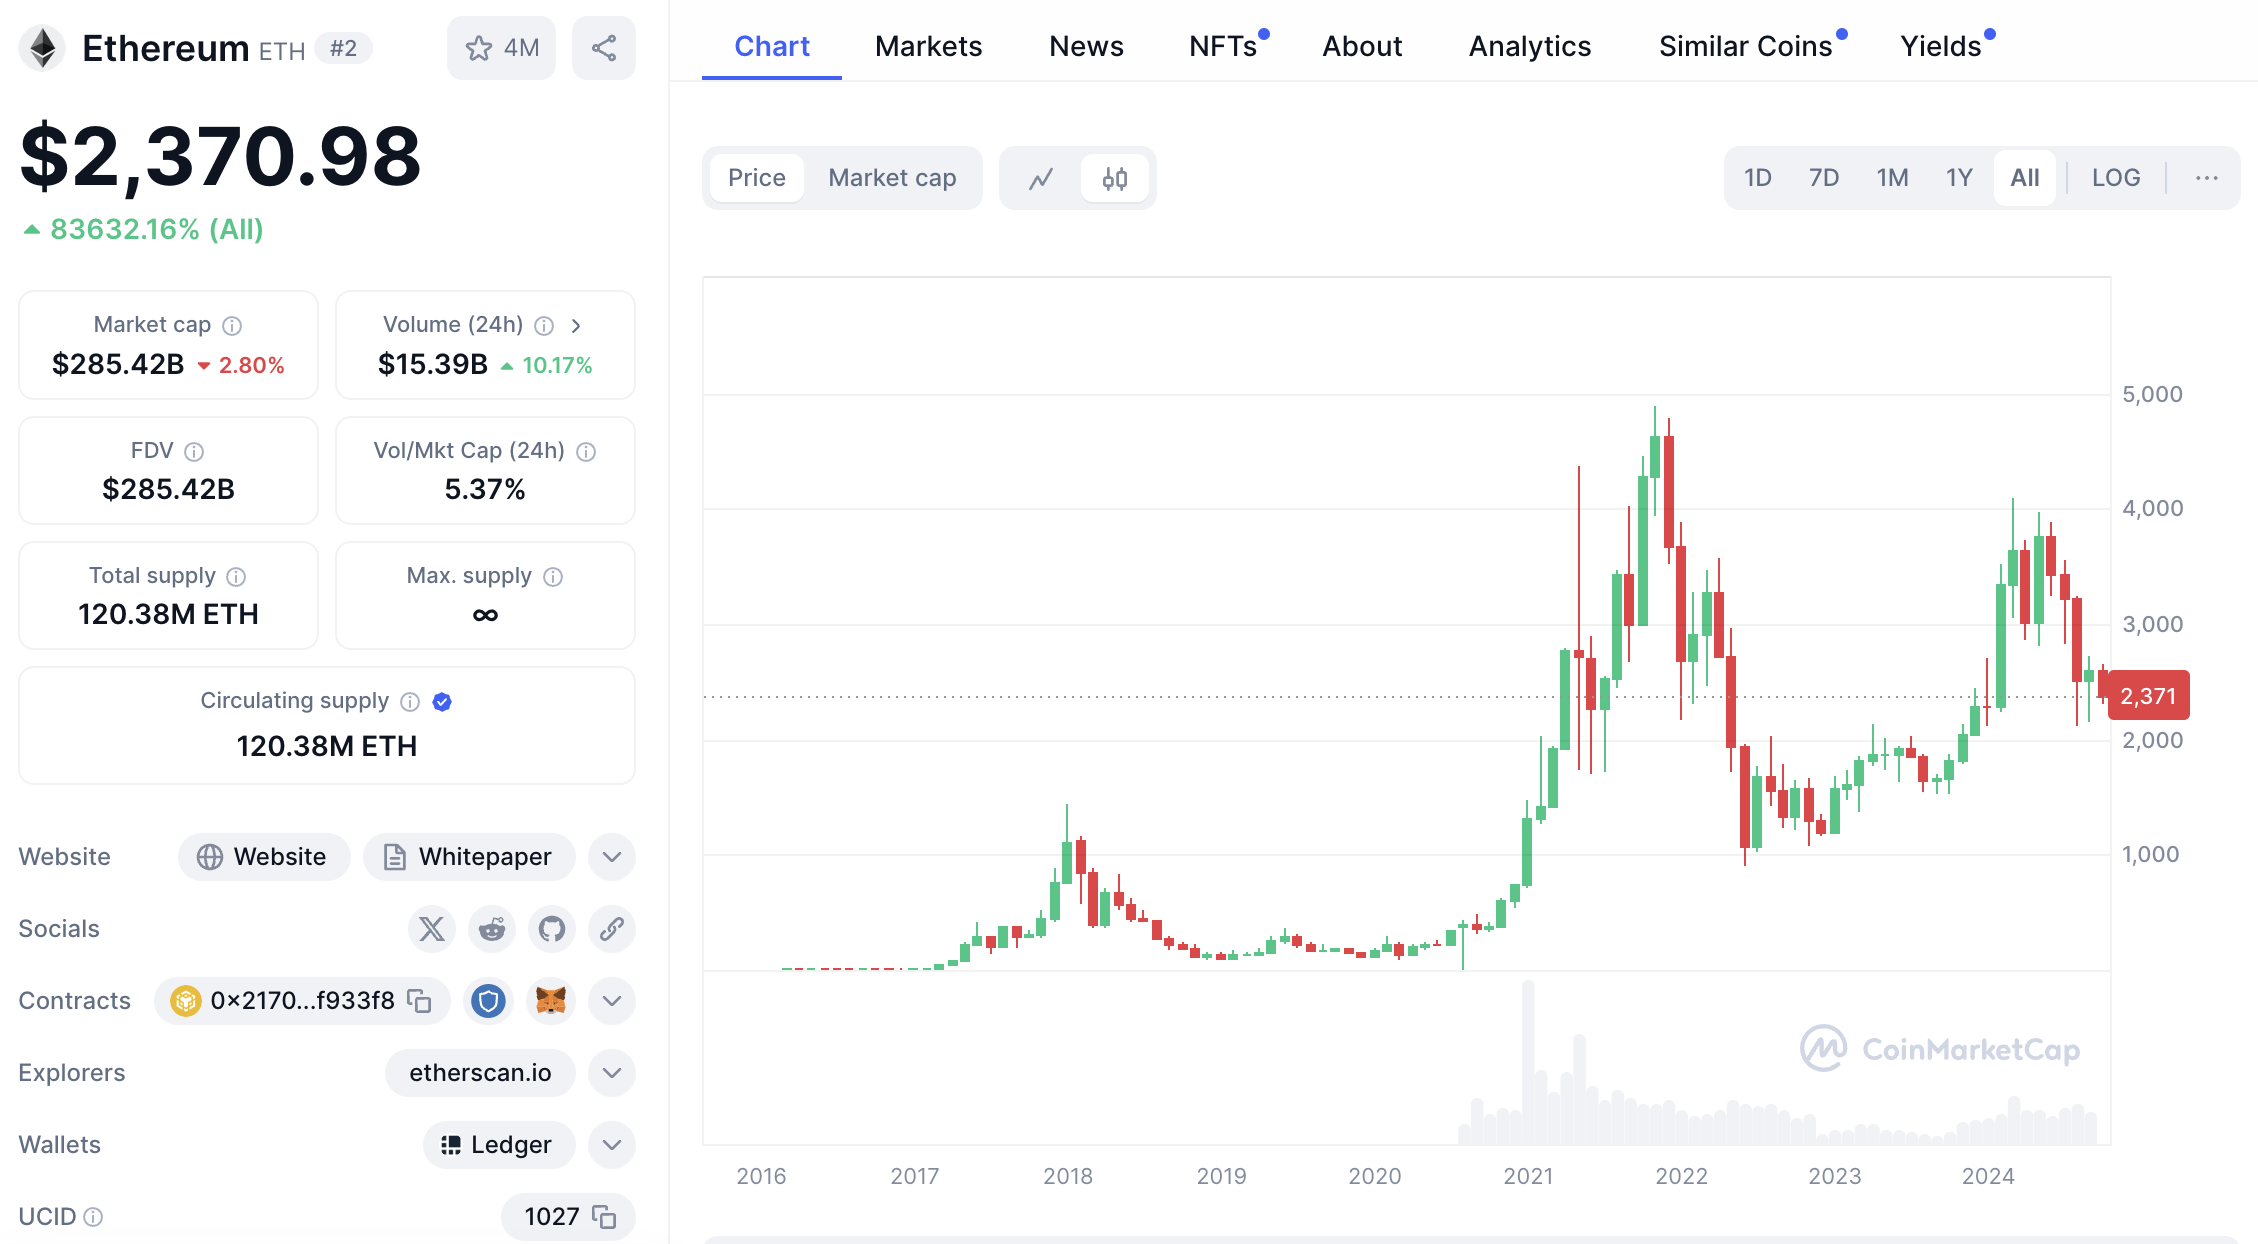Open Ethereum's X (Twitter) social link

[432, 929]
